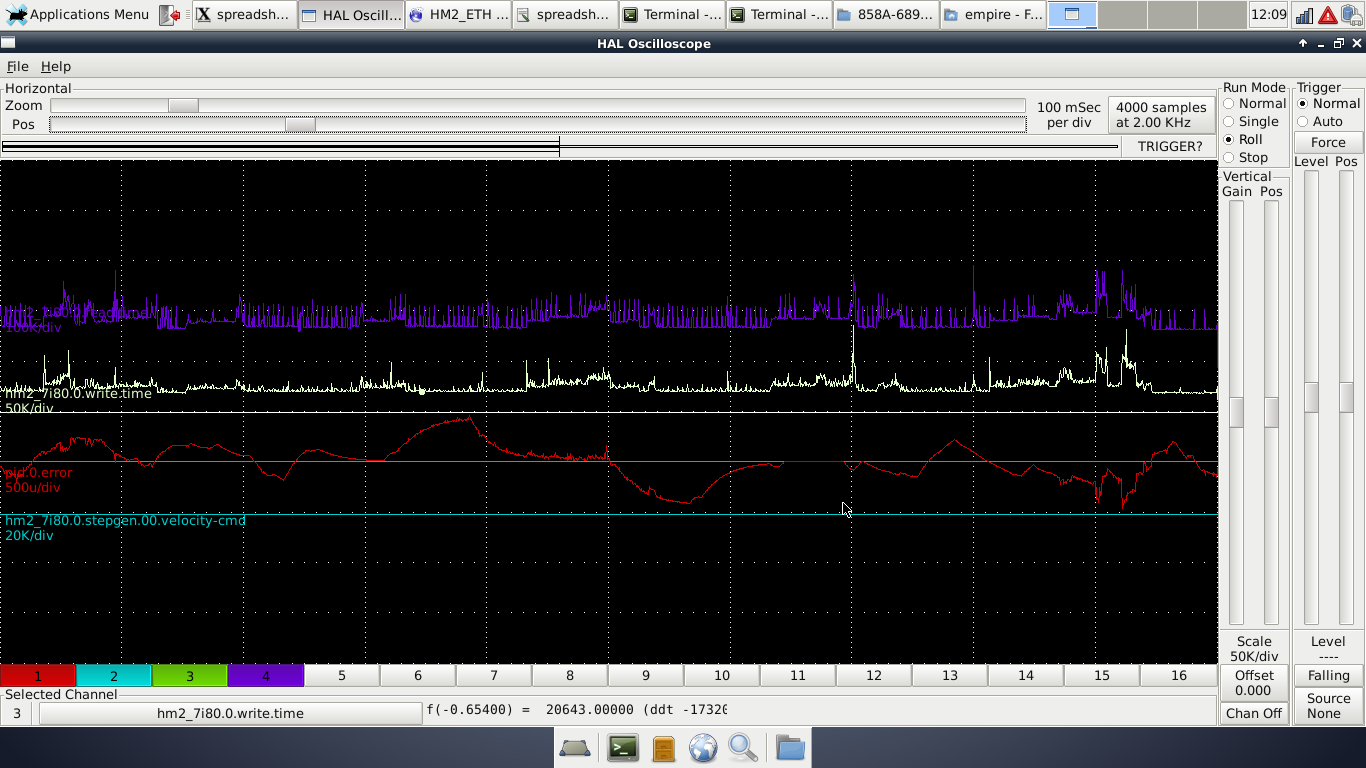Click the workspace switcher's active desktop

coord(1072,14)
